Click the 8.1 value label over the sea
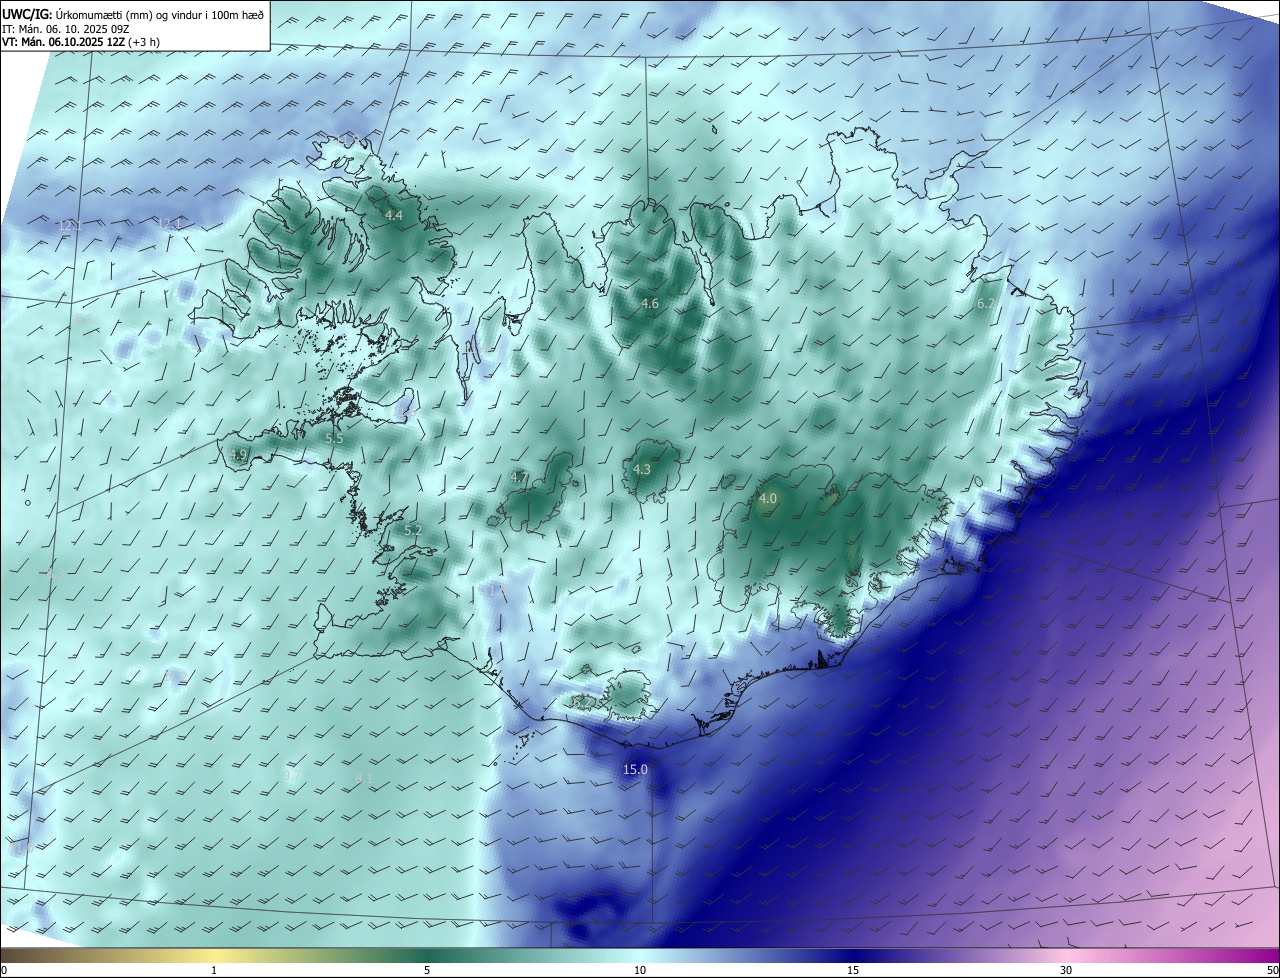The width and height of the screenshot is (1280, 978). (x=364, y=778)
